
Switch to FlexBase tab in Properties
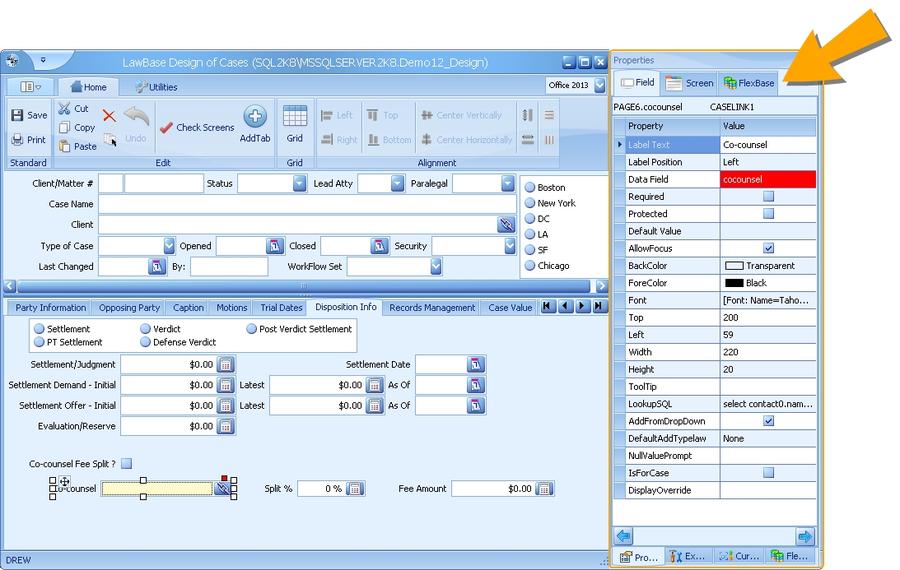[749, 83]
